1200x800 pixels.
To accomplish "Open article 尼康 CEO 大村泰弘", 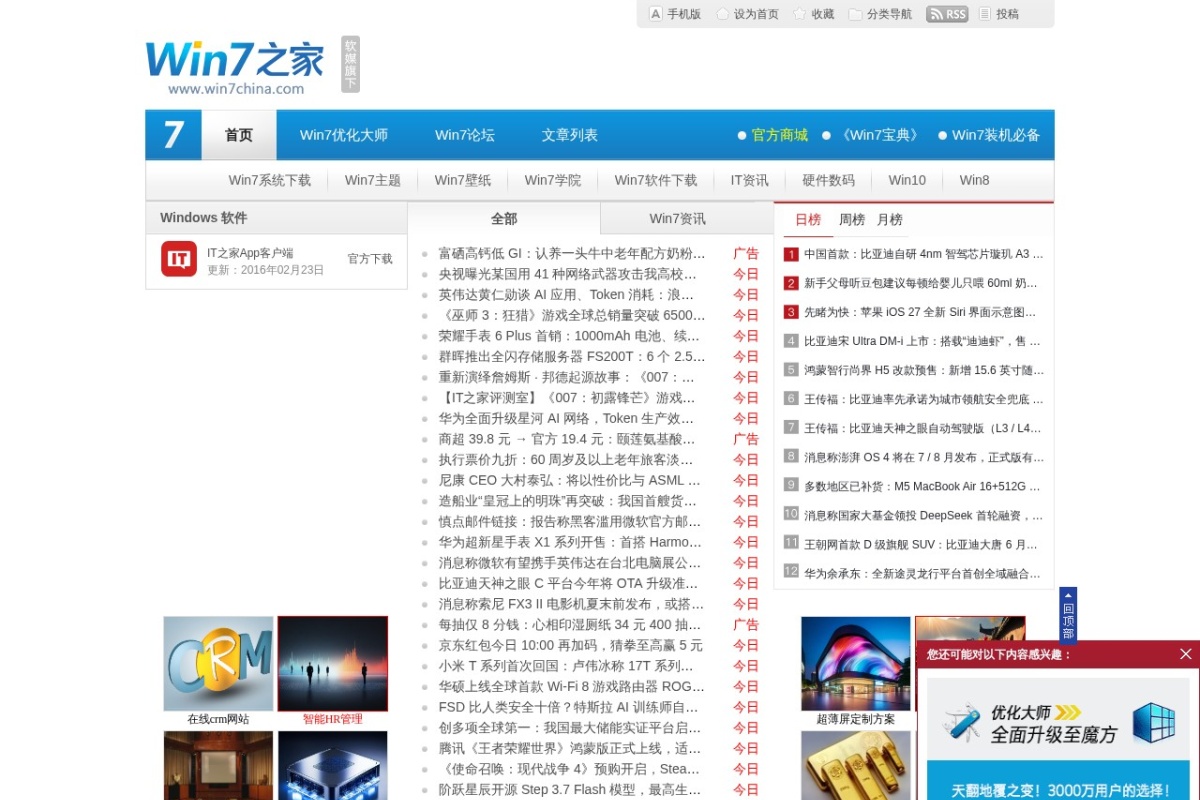I will click(570, 480).
